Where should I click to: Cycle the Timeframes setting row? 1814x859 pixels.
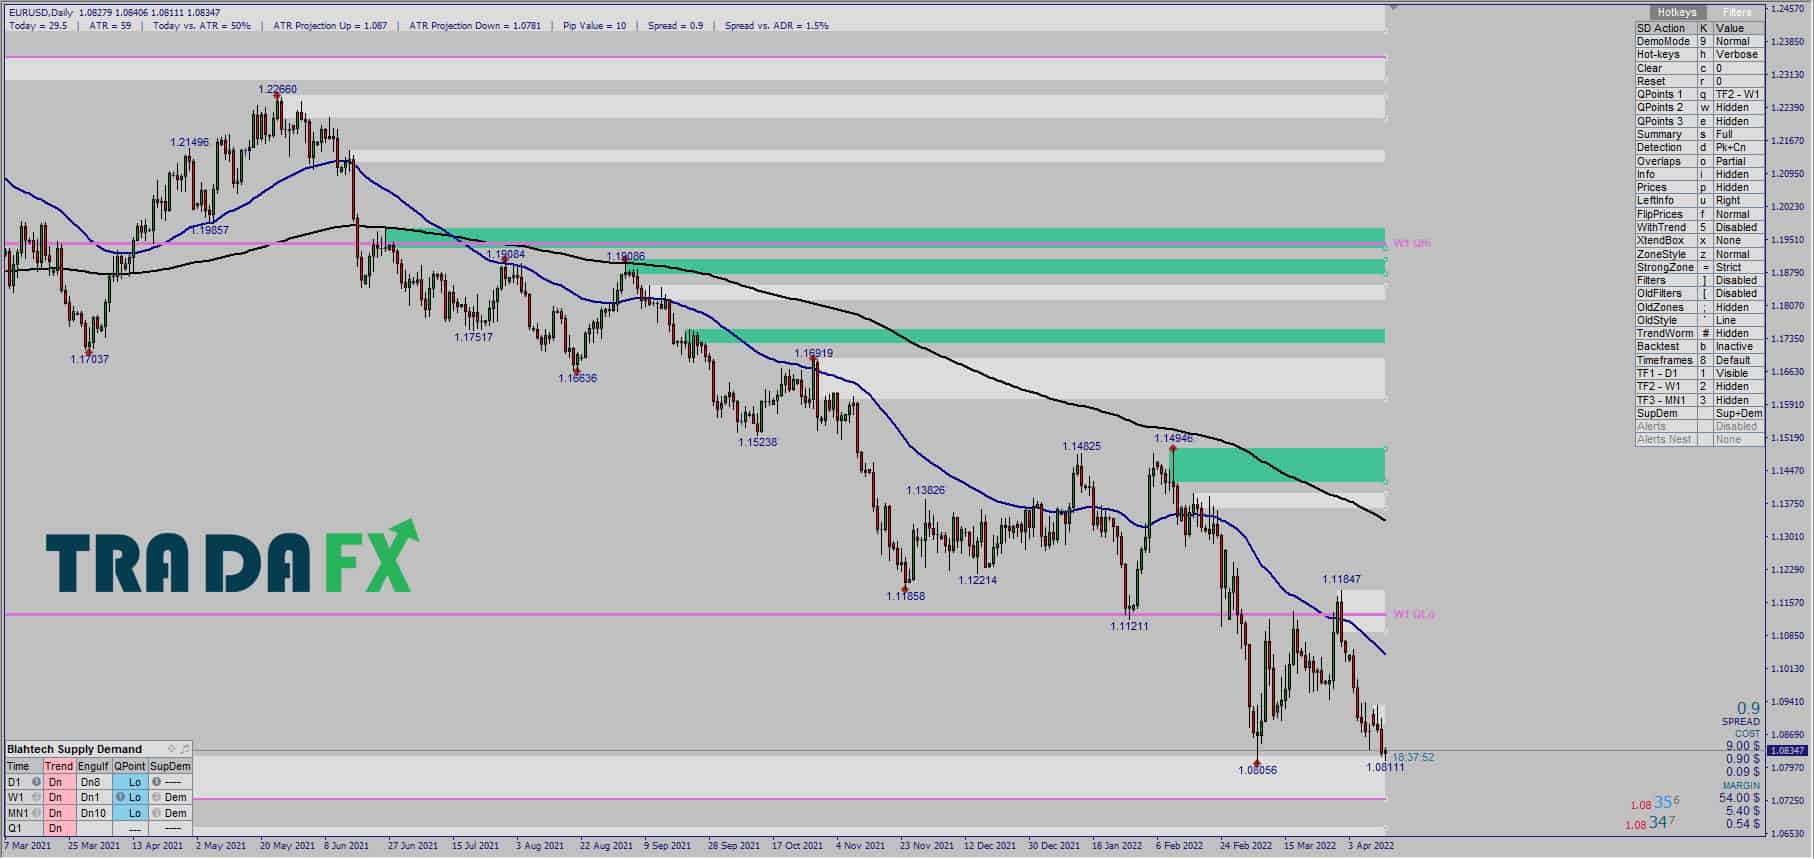[x=1700, y=360]
